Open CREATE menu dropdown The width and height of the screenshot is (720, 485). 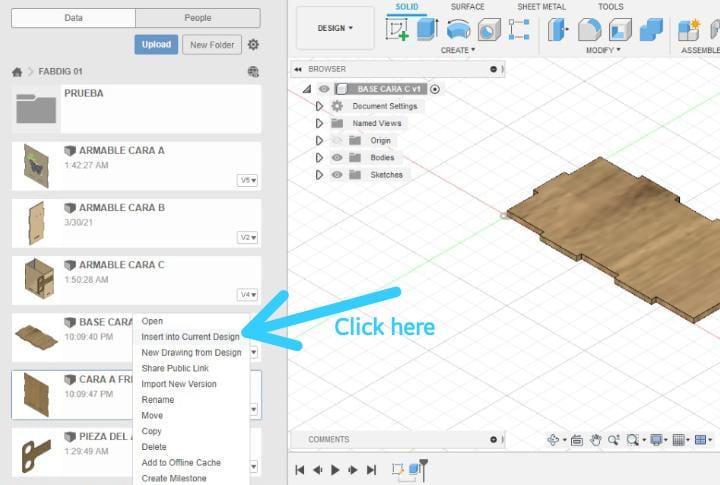(458, 50)
